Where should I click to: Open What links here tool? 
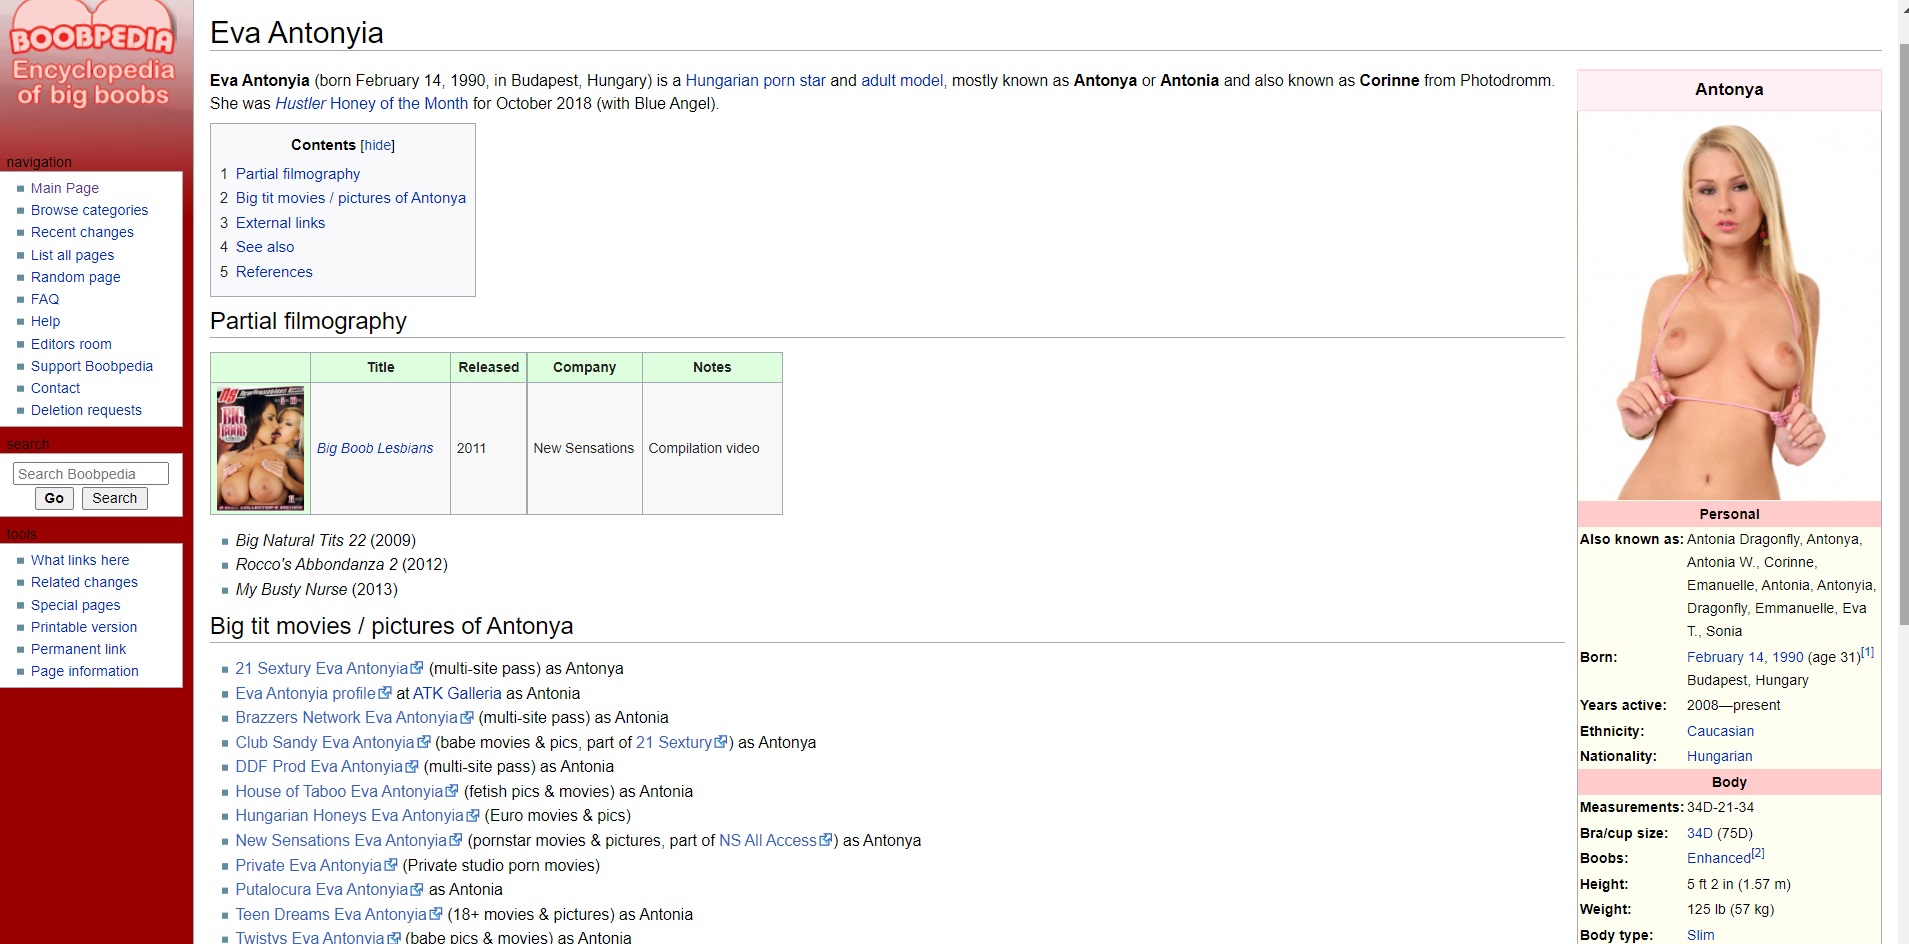[80, 560]
